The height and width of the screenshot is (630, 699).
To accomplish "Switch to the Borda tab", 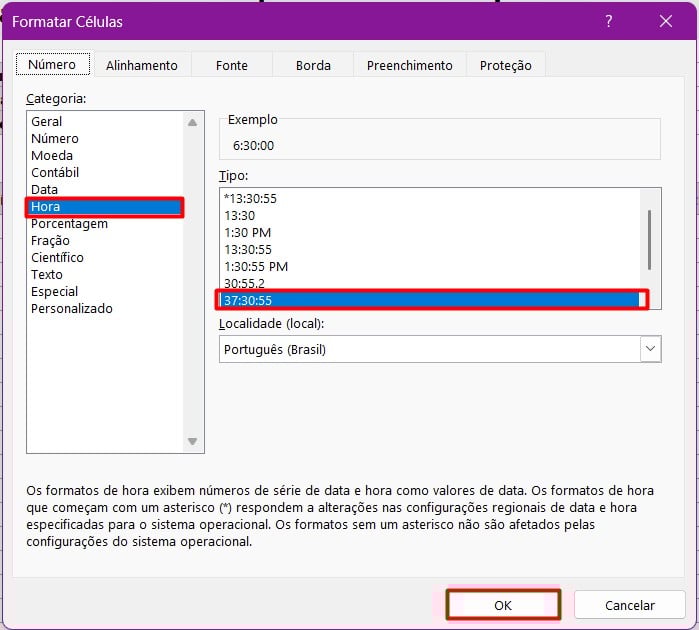I will point(313,66).
